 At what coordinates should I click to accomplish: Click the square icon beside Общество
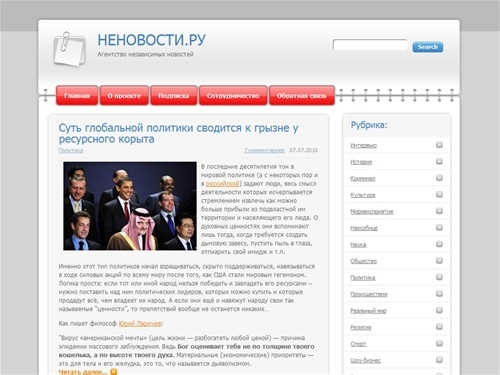(439, 260)
